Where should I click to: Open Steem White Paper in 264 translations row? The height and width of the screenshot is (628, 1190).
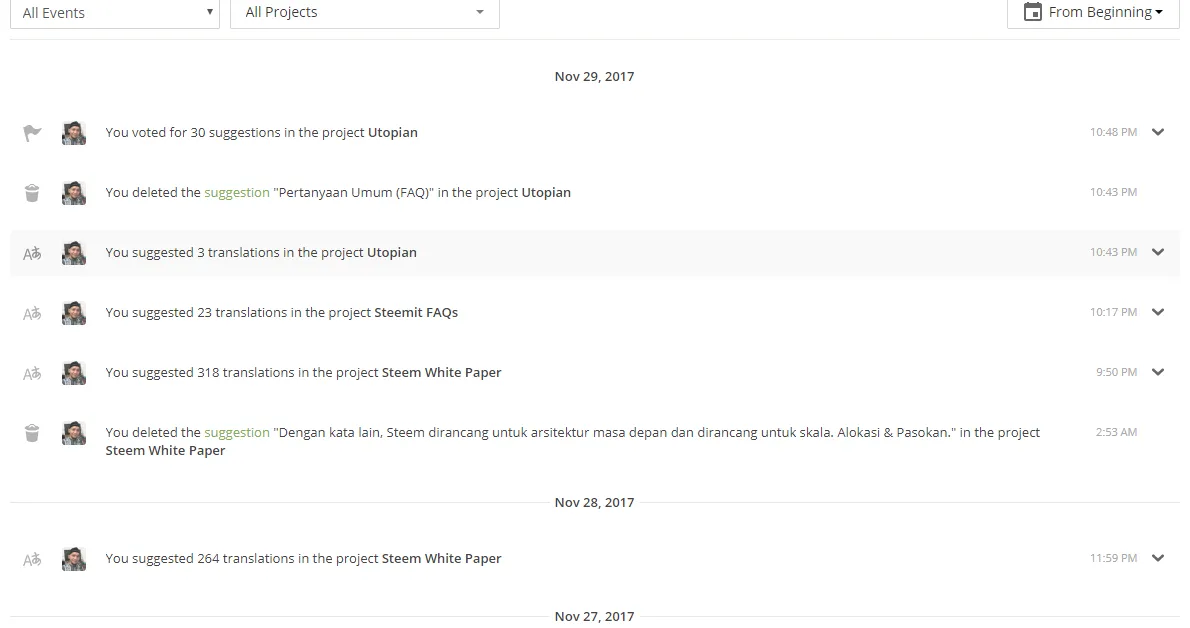(442, 559)
